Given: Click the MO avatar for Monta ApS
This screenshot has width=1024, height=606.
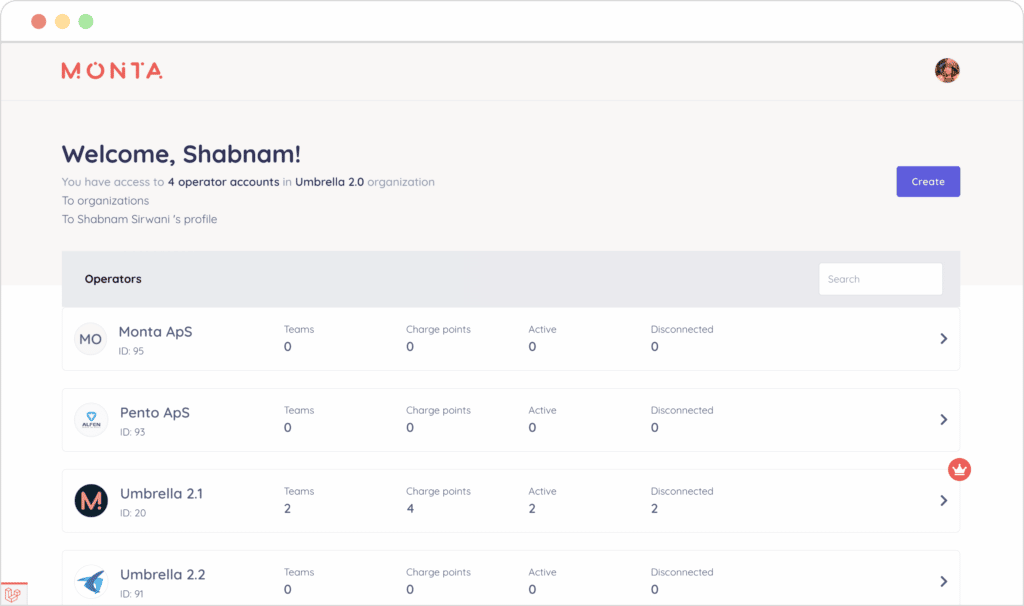Looking at the screenshot, I should click(x=90, y=339).
